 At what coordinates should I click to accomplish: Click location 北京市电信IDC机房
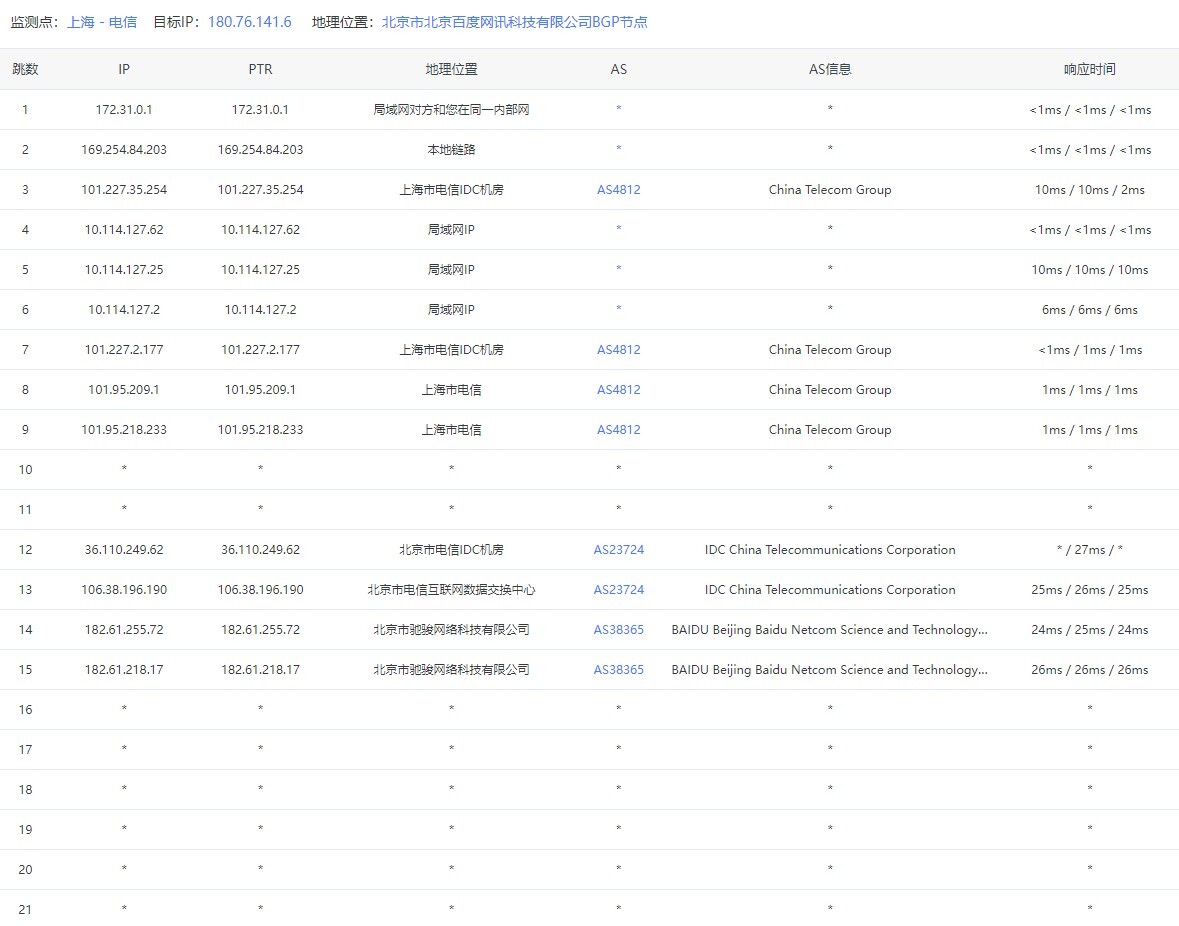tap(451, 549)
